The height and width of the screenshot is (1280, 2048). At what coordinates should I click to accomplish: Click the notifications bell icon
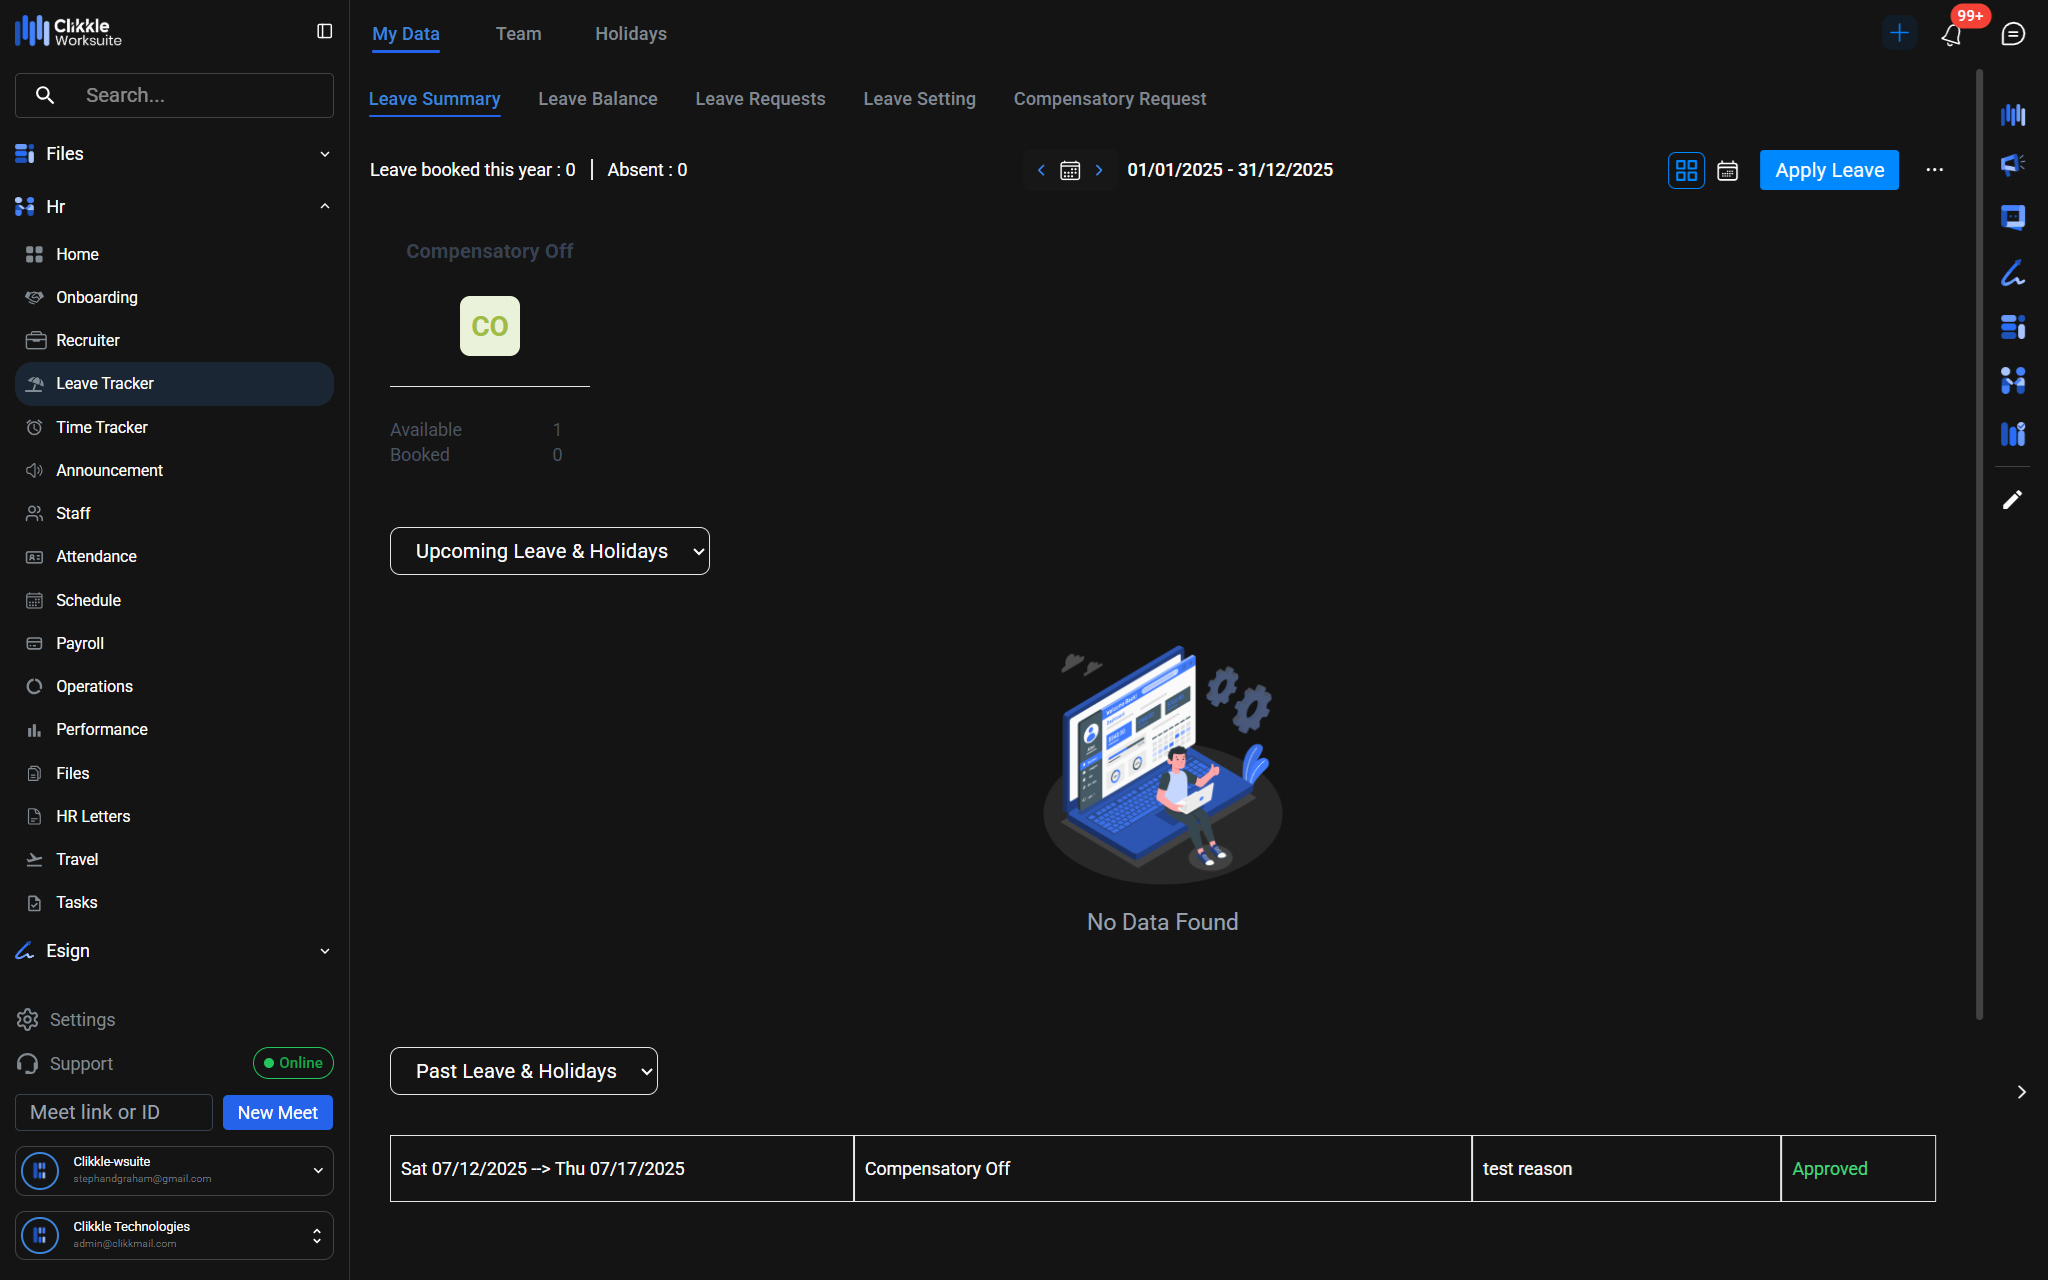[x=1951, y=35]
